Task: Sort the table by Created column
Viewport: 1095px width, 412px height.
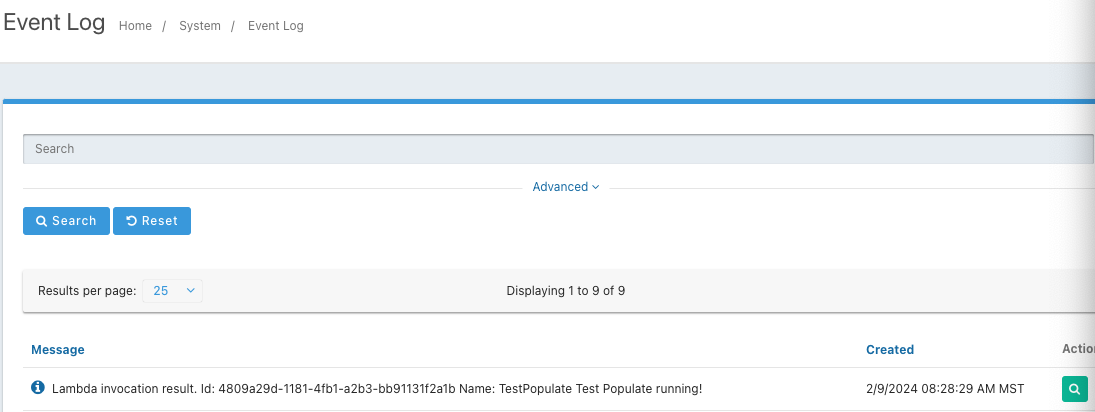Action: (x=890, y=350)
